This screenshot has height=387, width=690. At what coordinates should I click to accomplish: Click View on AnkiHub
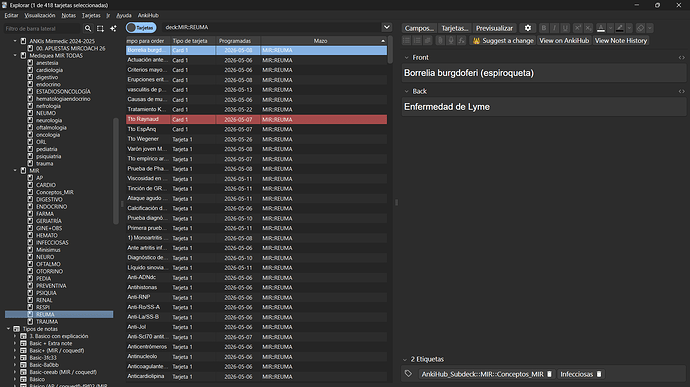tap(564, 41)
